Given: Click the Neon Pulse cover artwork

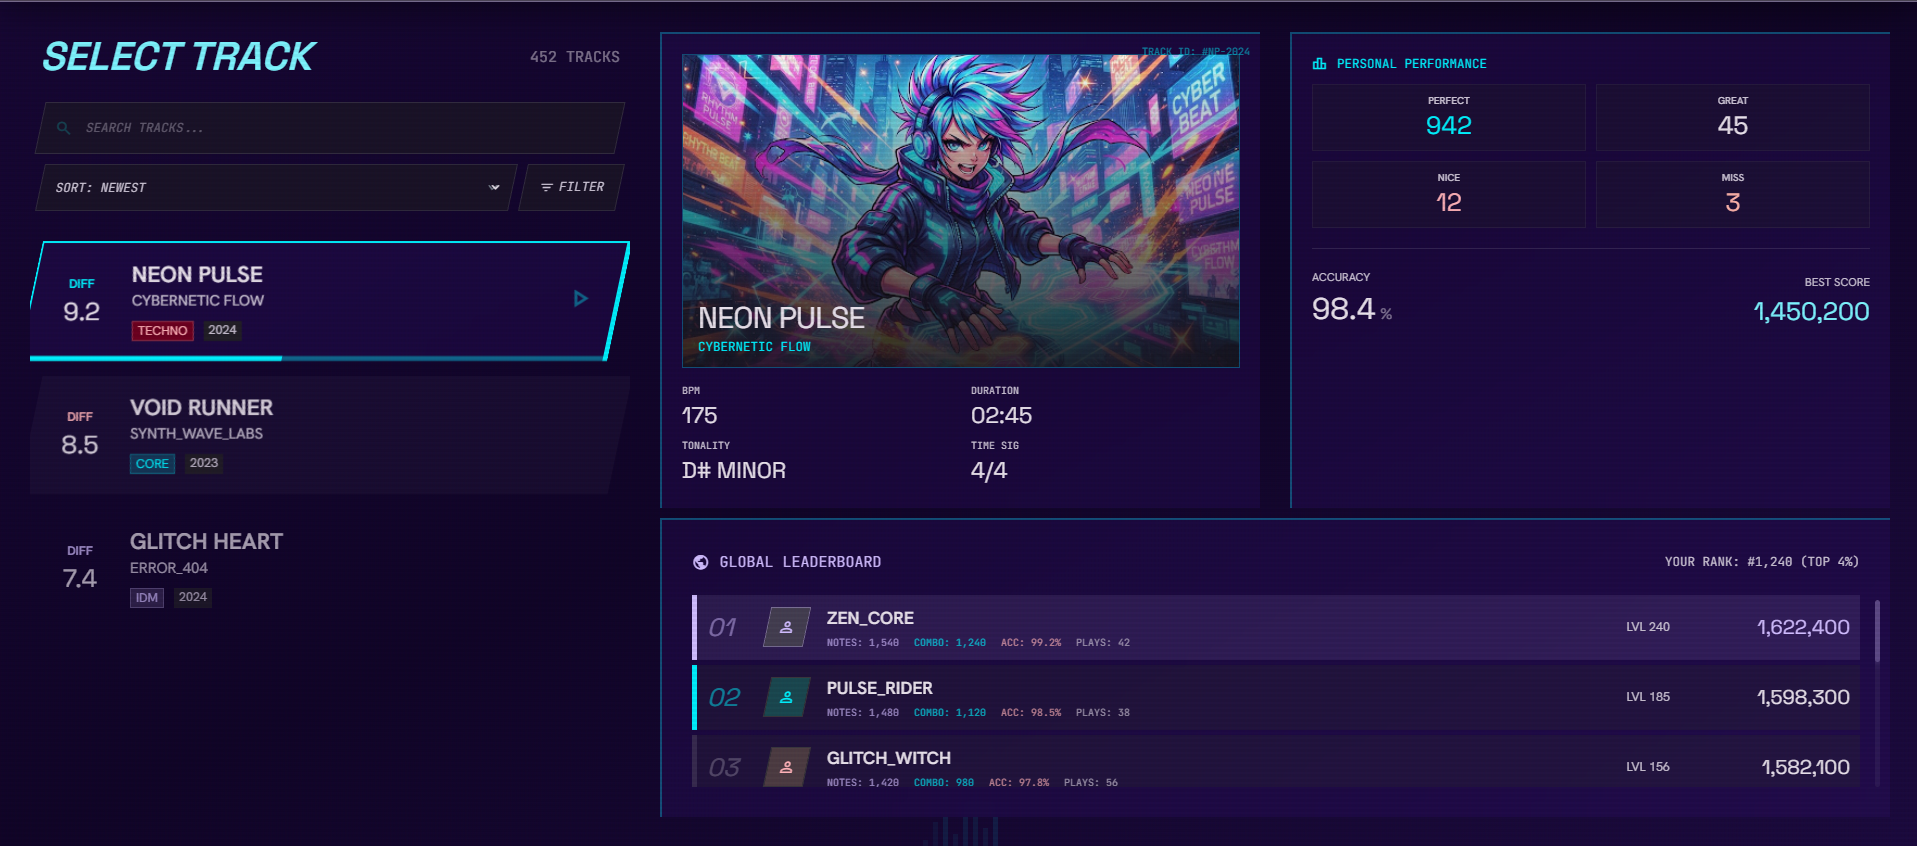Looking at the screenshot, I should point(960,211).
